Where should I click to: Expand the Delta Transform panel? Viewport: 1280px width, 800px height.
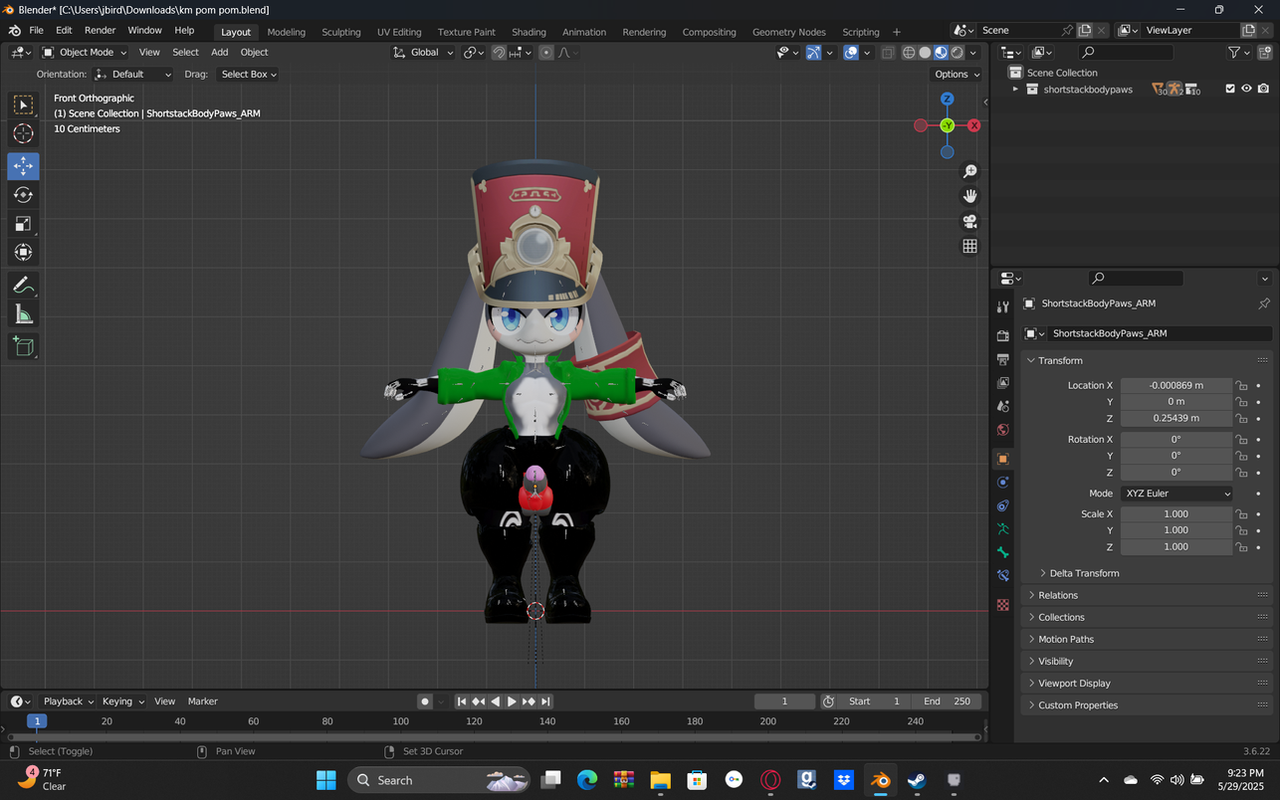tap(1084, 574)
